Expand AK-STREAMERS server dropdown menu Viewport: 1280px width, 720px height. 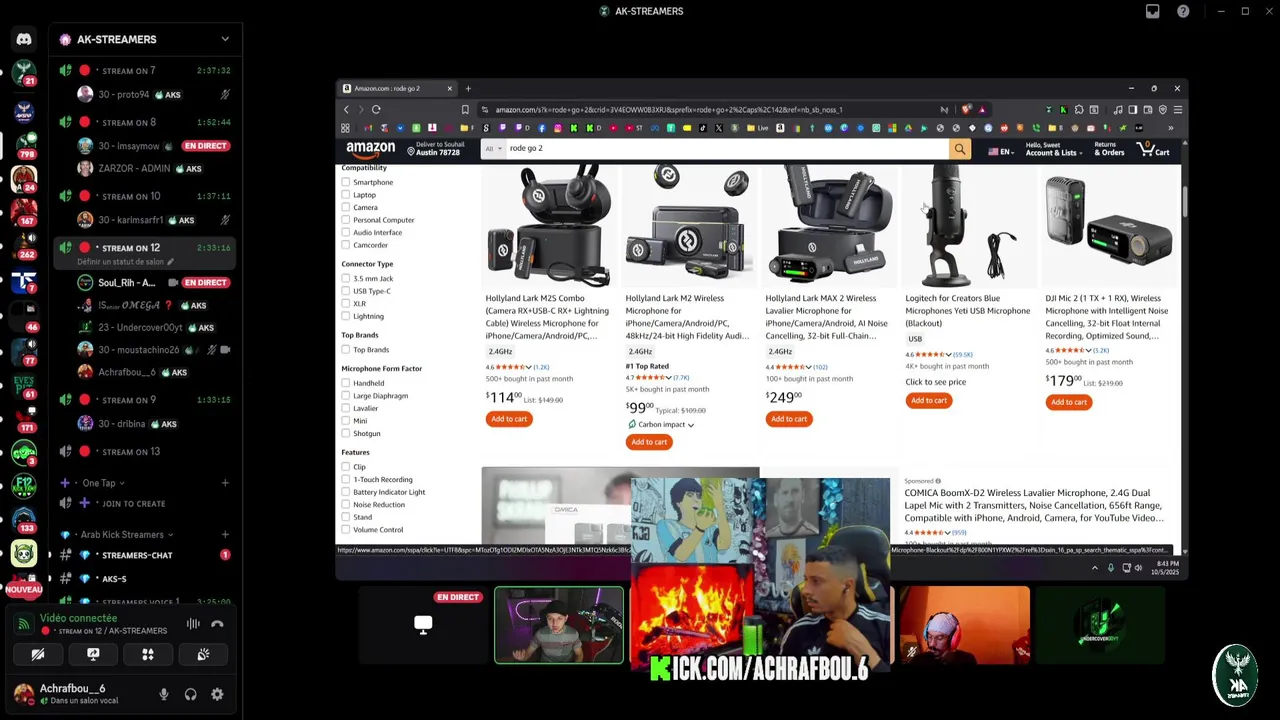[225, 39]
